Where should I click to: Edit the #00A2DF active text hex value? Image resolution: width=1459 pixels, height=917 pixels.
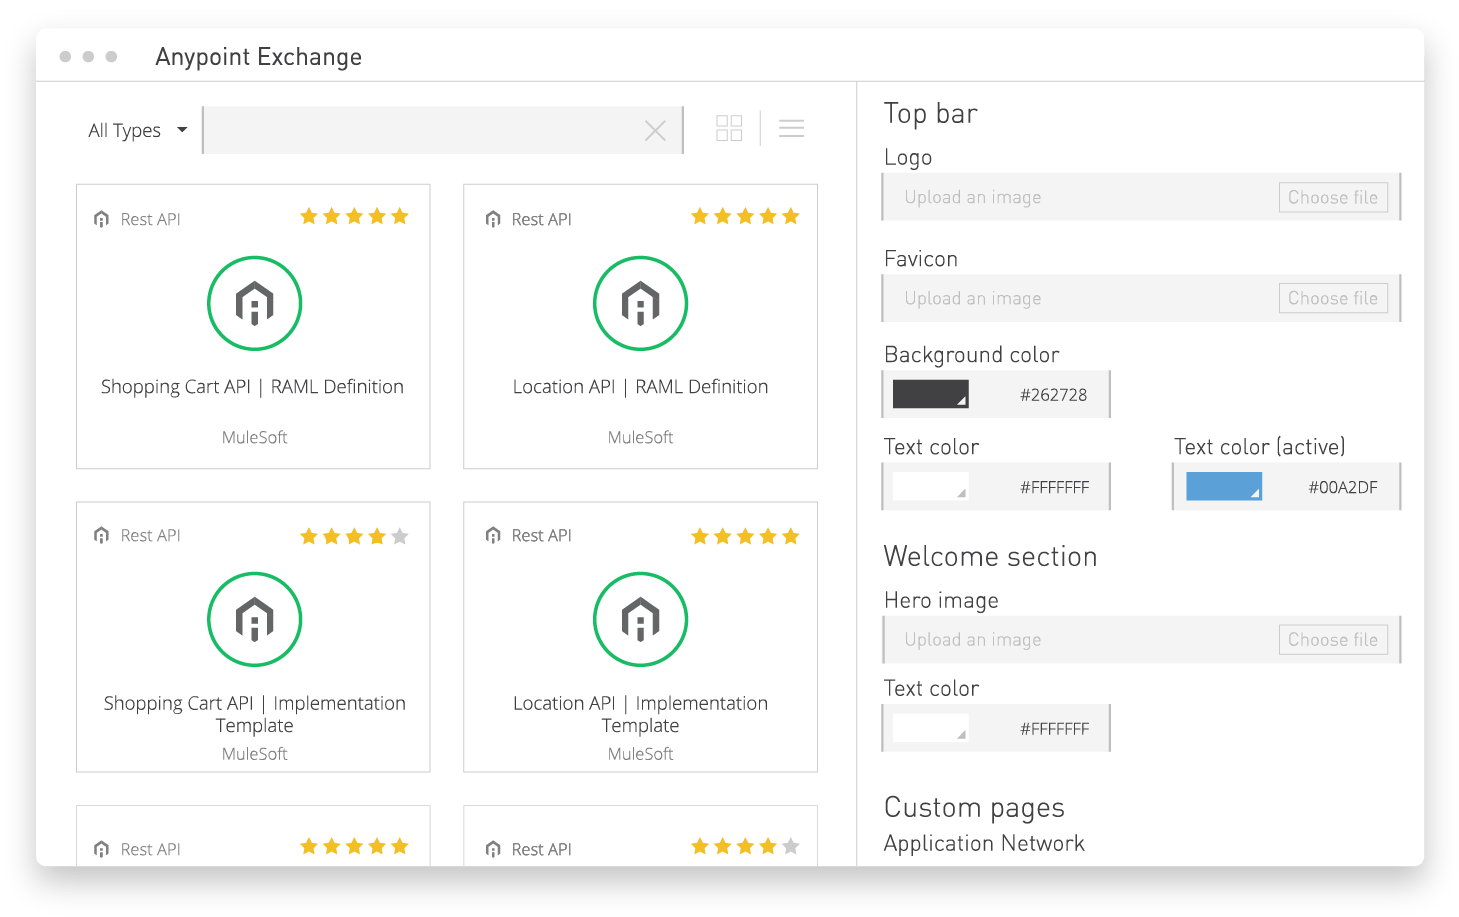pyautogui.click(x=1343, y=488)
